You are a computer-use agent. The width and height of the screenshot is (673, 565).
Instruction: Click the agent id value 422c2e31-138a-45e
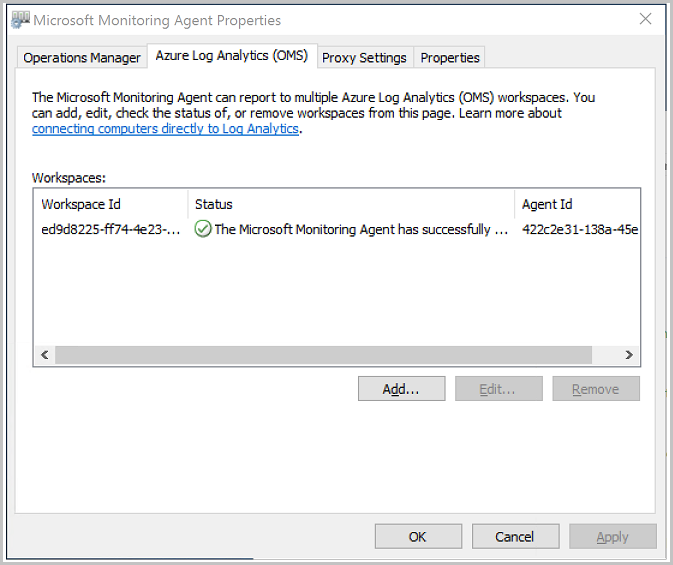point(580,230)
